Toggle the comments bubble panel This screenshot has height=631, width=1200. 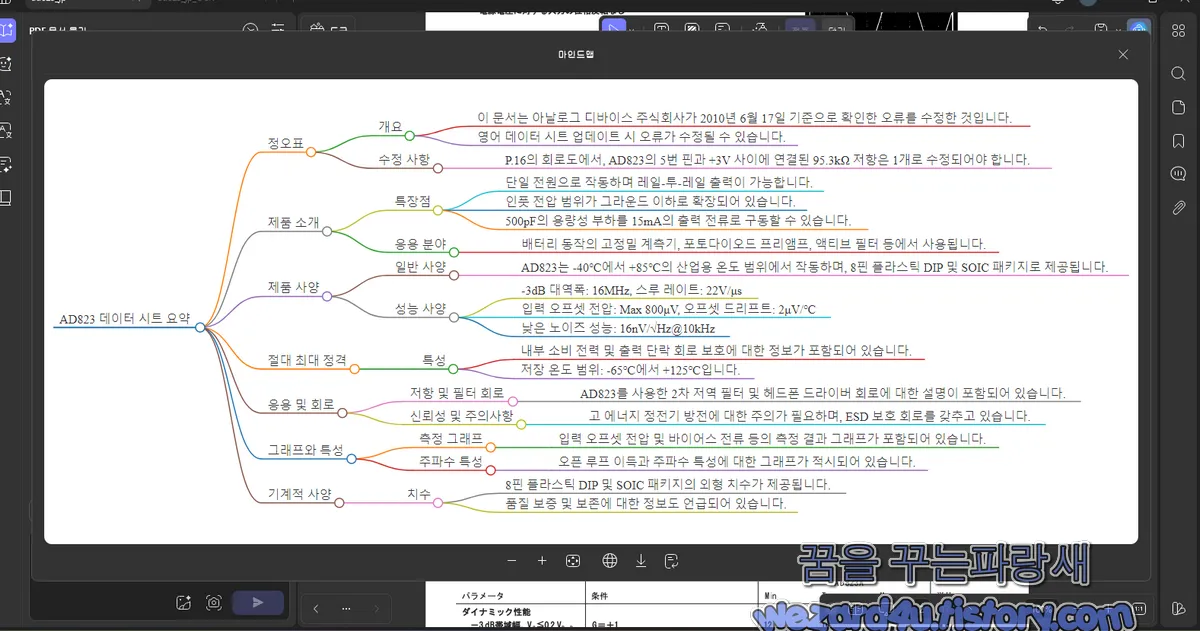click(x=1176, y=175)
